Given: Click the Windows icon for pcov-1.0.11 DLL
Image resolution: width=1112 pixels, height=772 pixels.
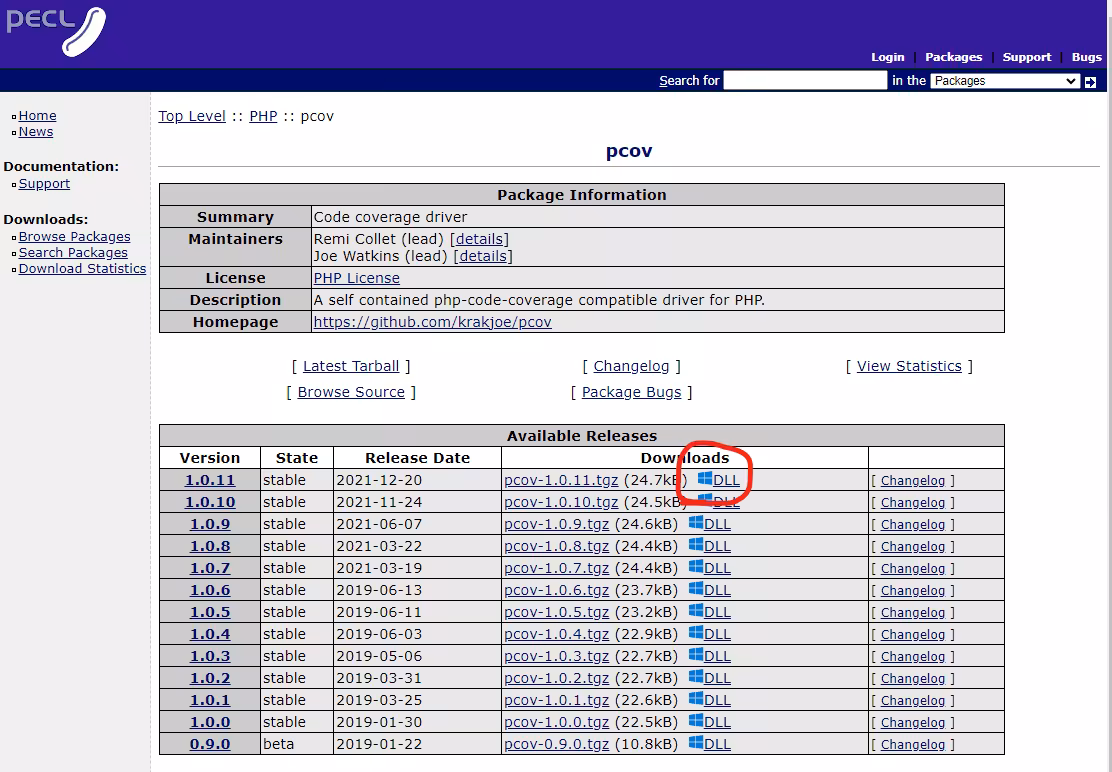Looking at the screenshot, I should click(x=704, y=479).
